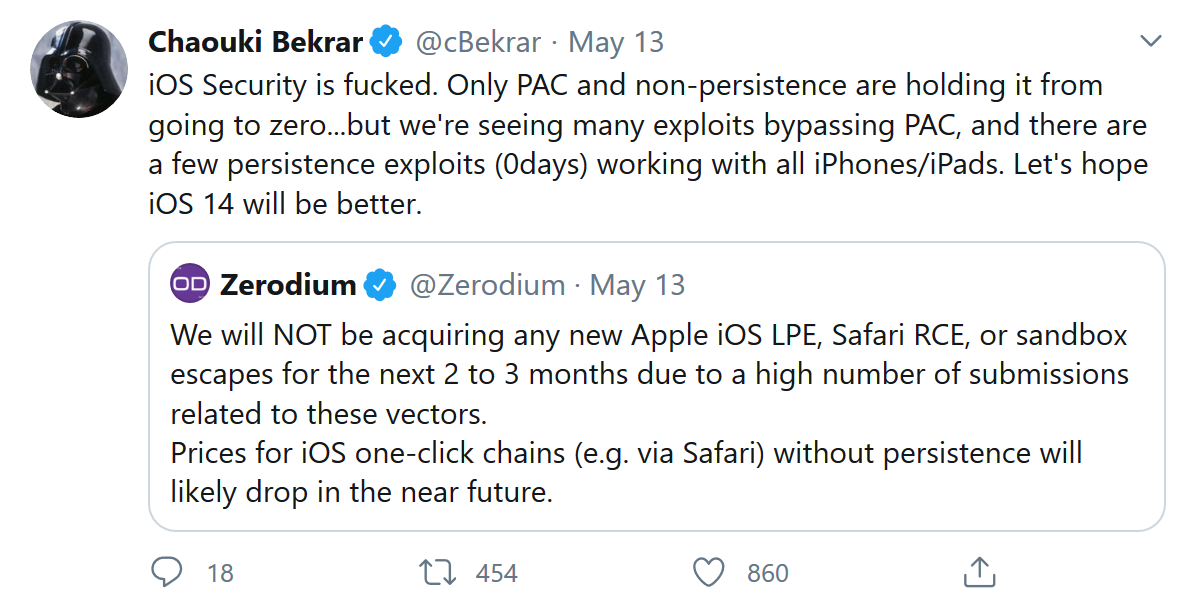Click the verified badge next to Chaouki Bekrar
1196x611 pixels.
(385, 41)
